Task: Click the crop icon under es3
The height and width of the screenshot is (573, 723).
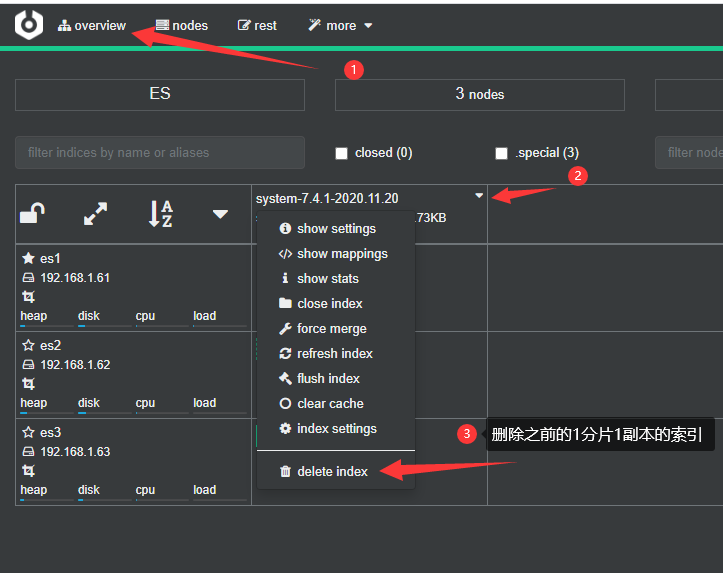Action: point(28,471)
